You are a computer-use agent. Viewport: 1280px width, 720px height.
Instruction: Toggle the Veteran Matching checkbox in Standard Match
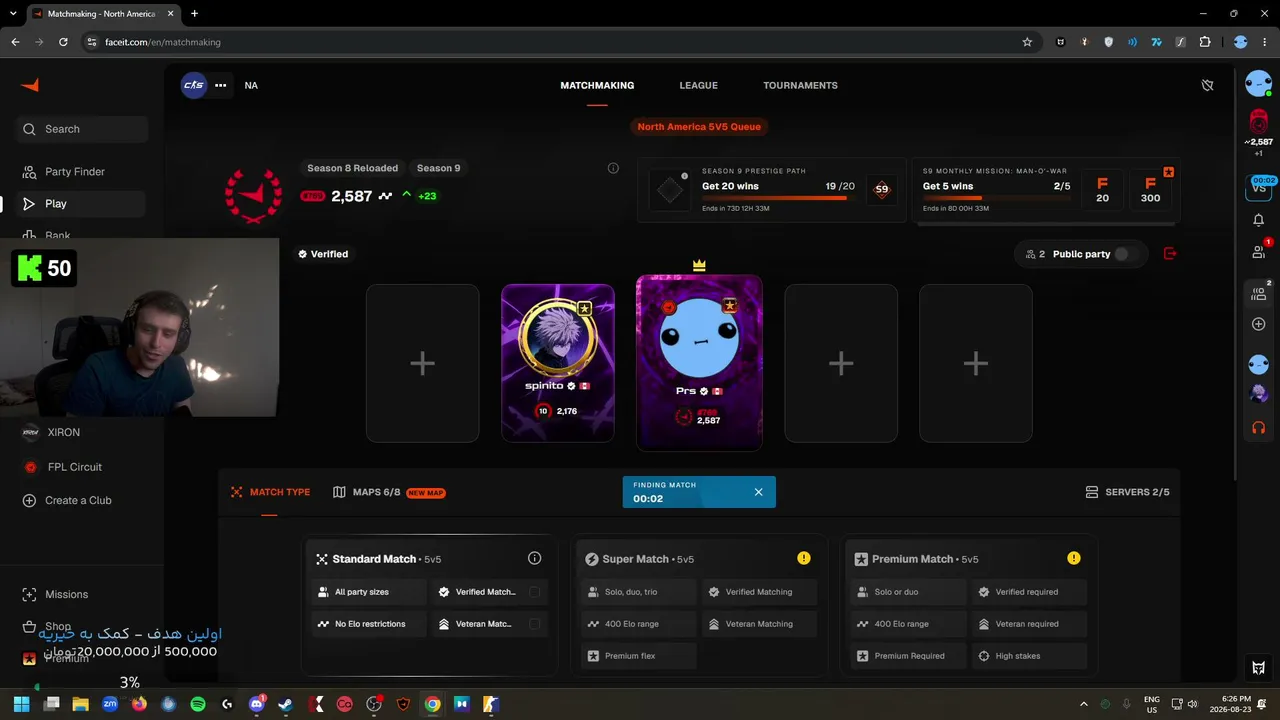tap(535, 624)
